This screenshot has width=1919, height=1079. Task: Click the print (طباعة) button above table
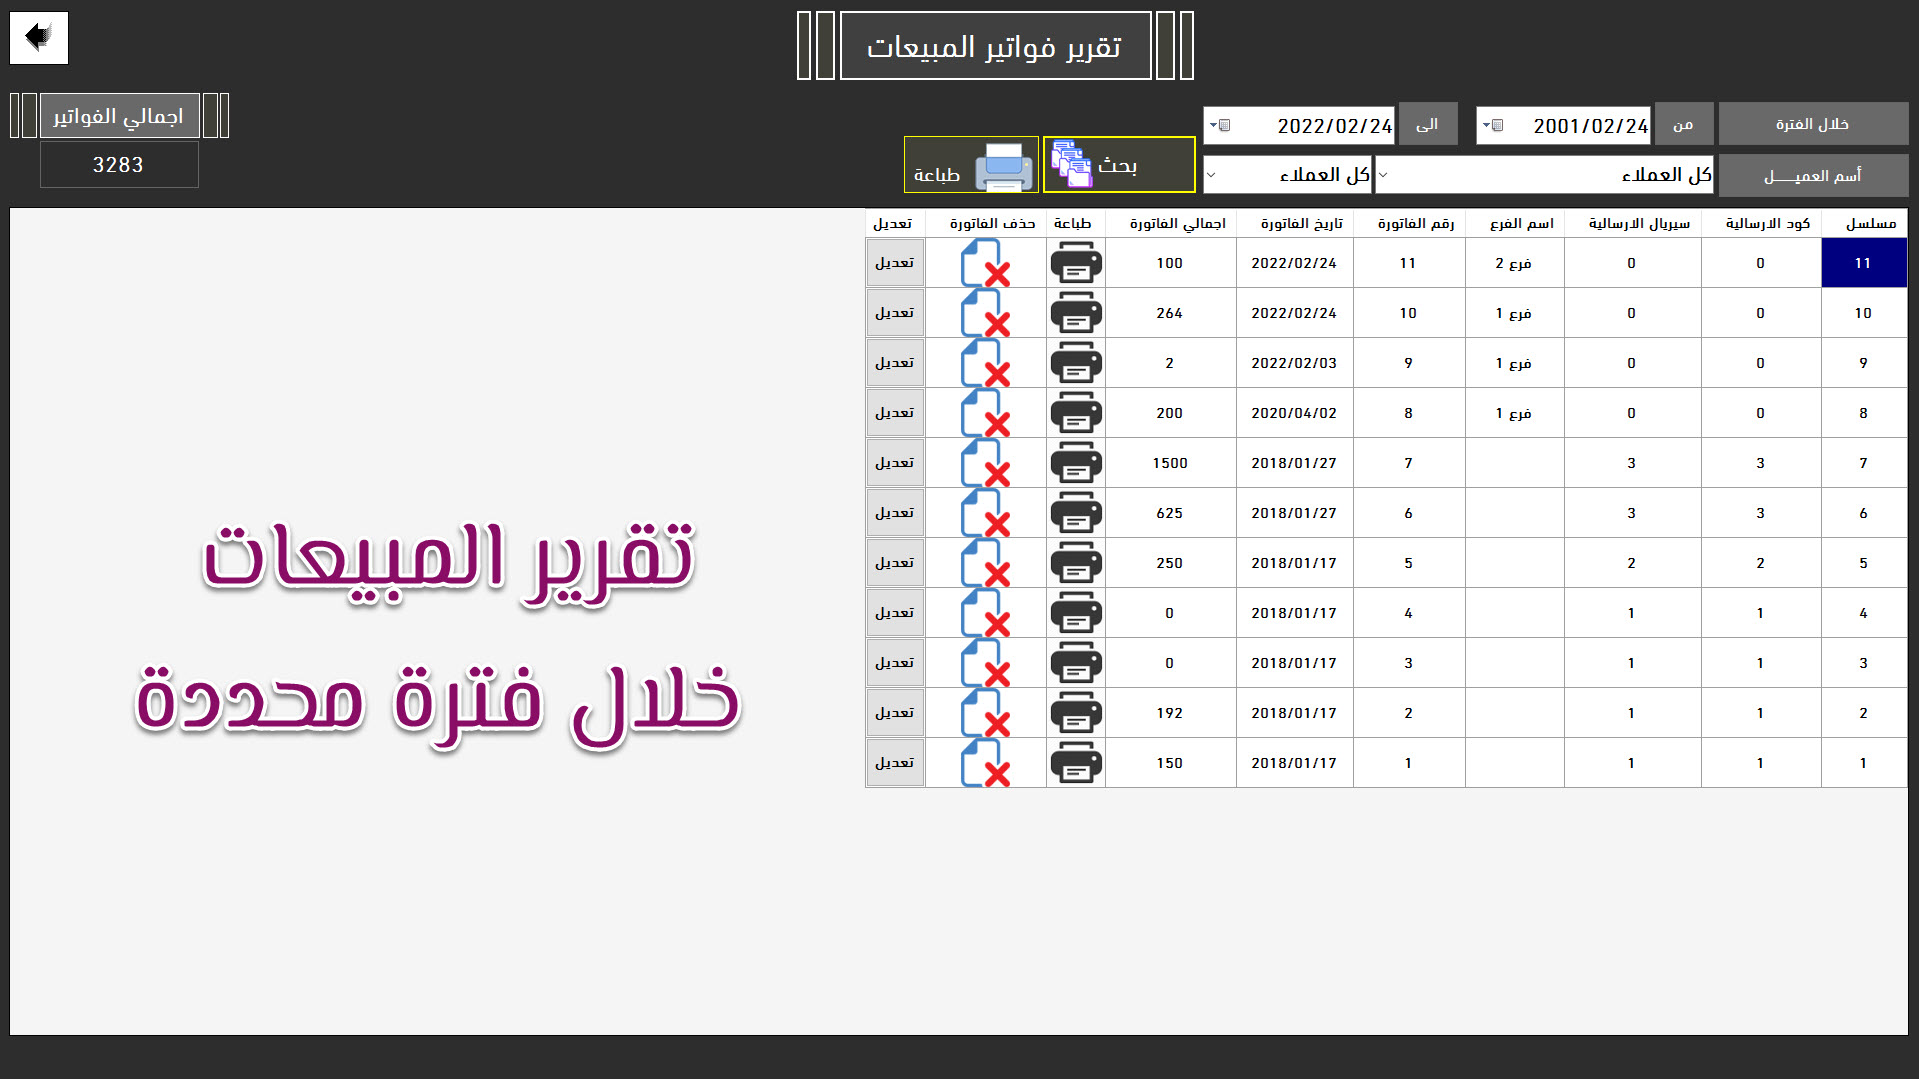point(971,164)
